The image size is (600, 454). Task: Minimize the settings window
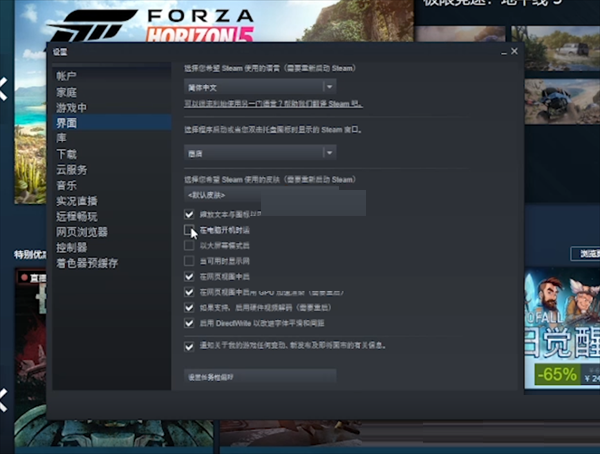(x=502, y=50)
